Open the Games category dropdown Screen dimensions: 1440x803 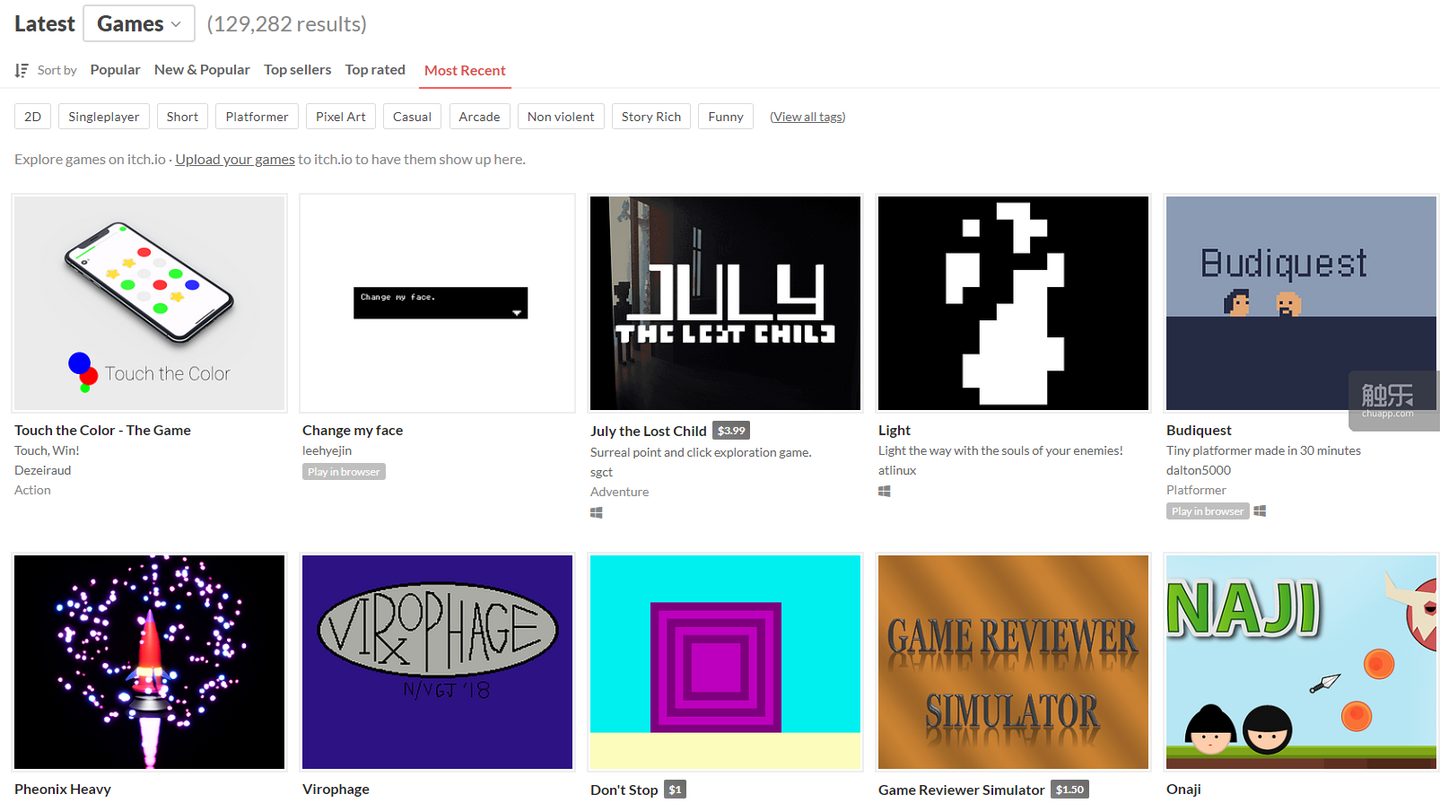coord(138,23)
